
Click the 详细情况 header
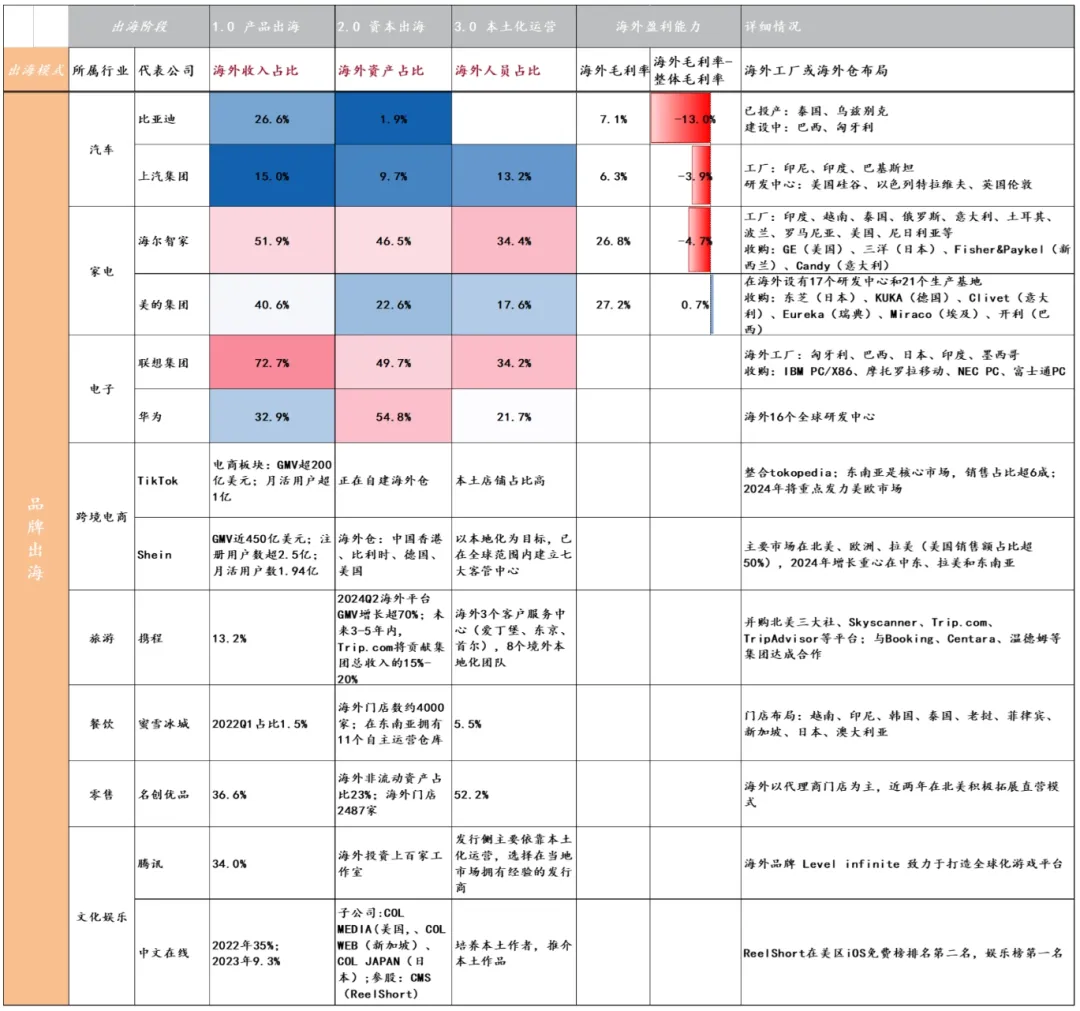pyautogui.click(x=907, y=26)
